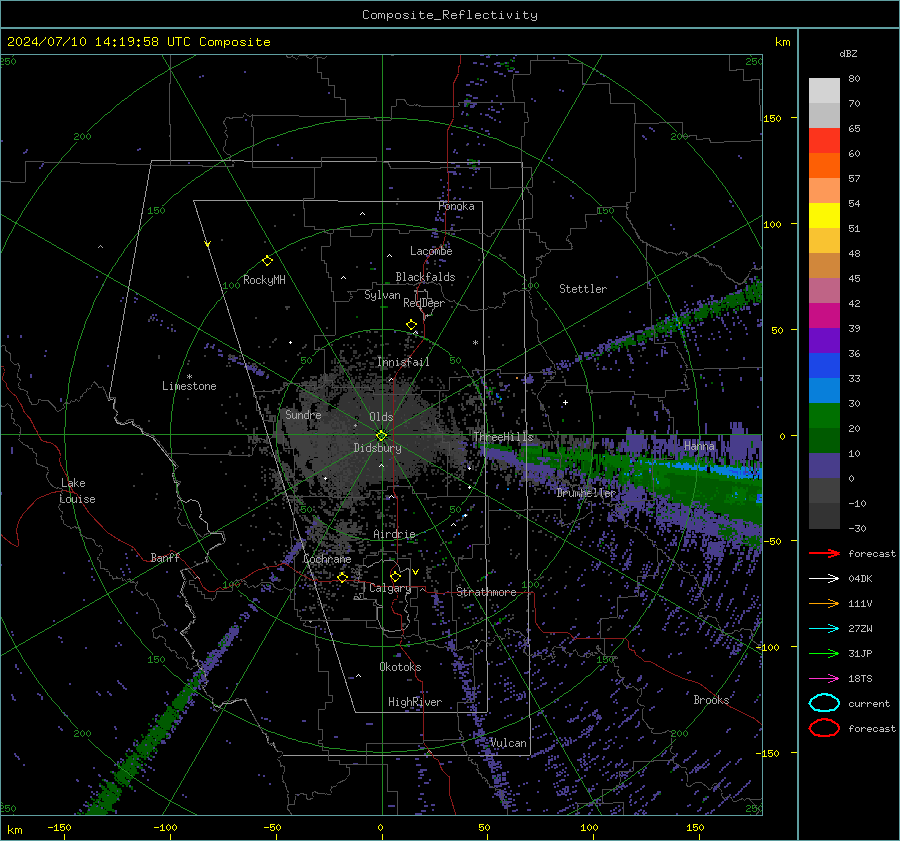Click the Brooks city label
Image resolution: width=900 pixels, height=841 pixels.
click(x=711, y=700)
